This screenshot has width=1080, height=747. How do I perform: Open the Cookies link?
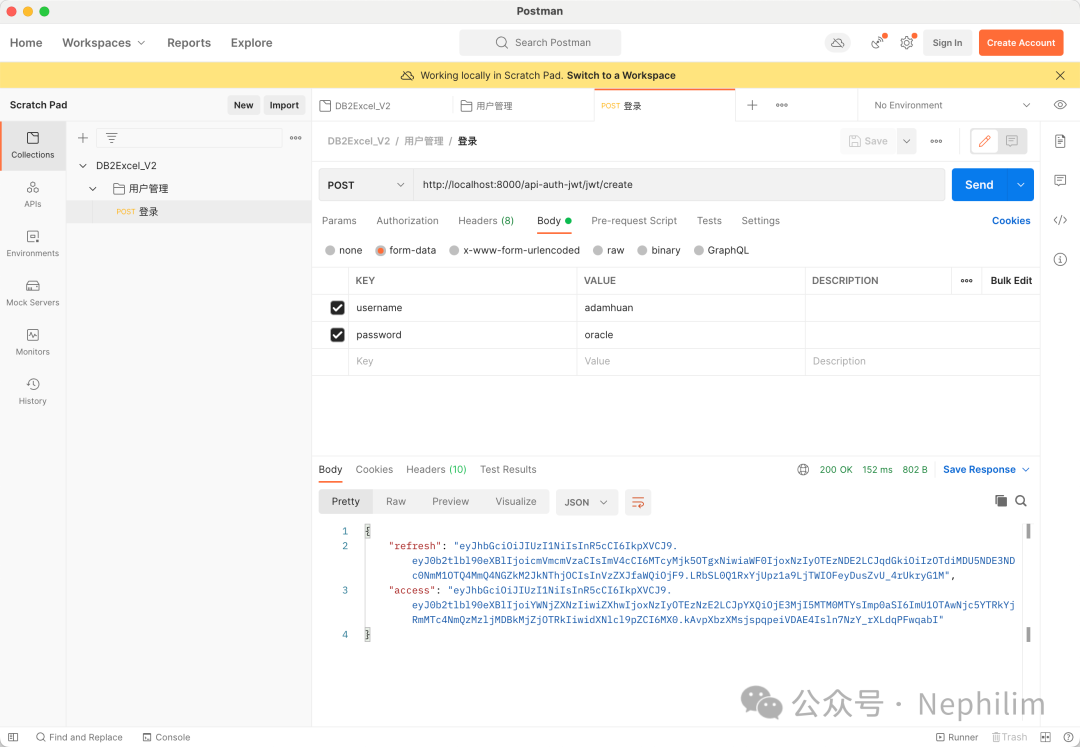click(1011, 221)
